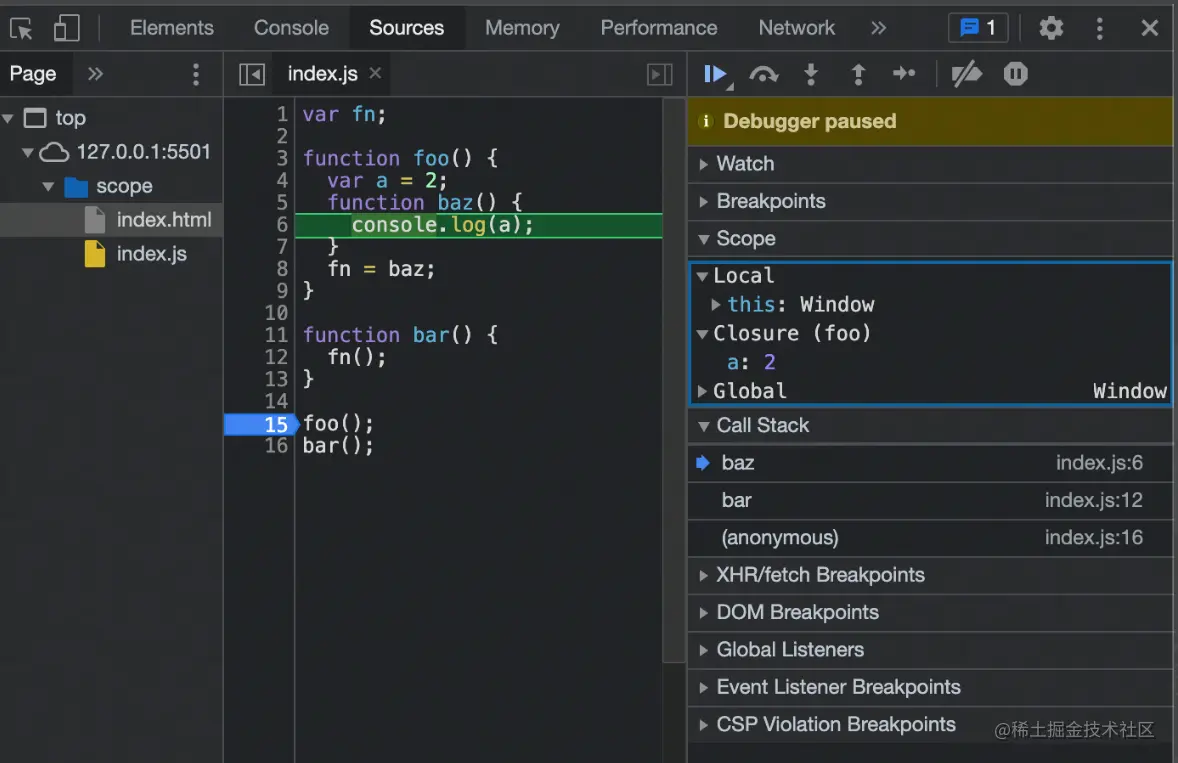The image size is (1178, 763).
Task: Toggle the device toolbar icon
Action: [66, 29]
